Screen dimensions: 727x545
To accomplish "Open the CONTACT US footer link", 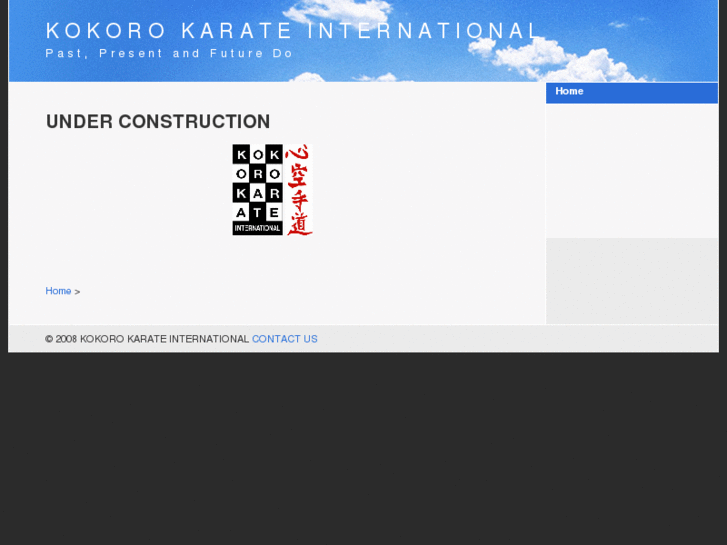I will pyautogui.click(x=285, y=339).
